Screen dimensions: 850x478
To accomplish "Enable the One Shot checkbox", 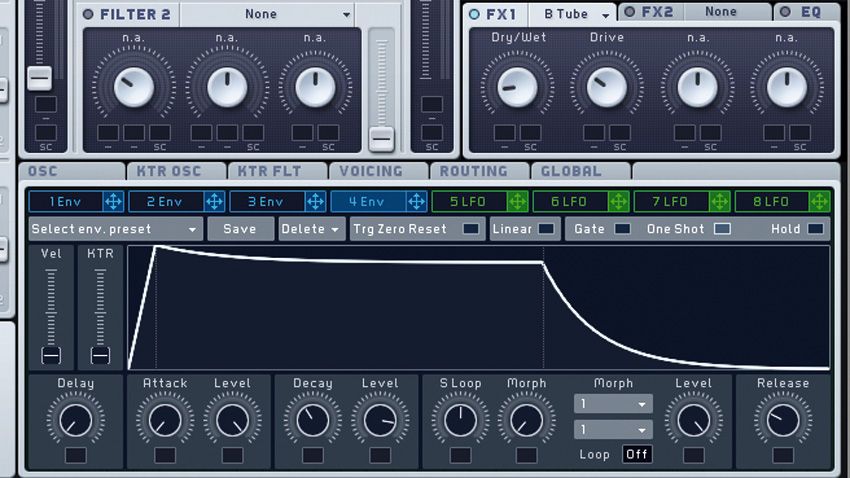I will point(722,229).
